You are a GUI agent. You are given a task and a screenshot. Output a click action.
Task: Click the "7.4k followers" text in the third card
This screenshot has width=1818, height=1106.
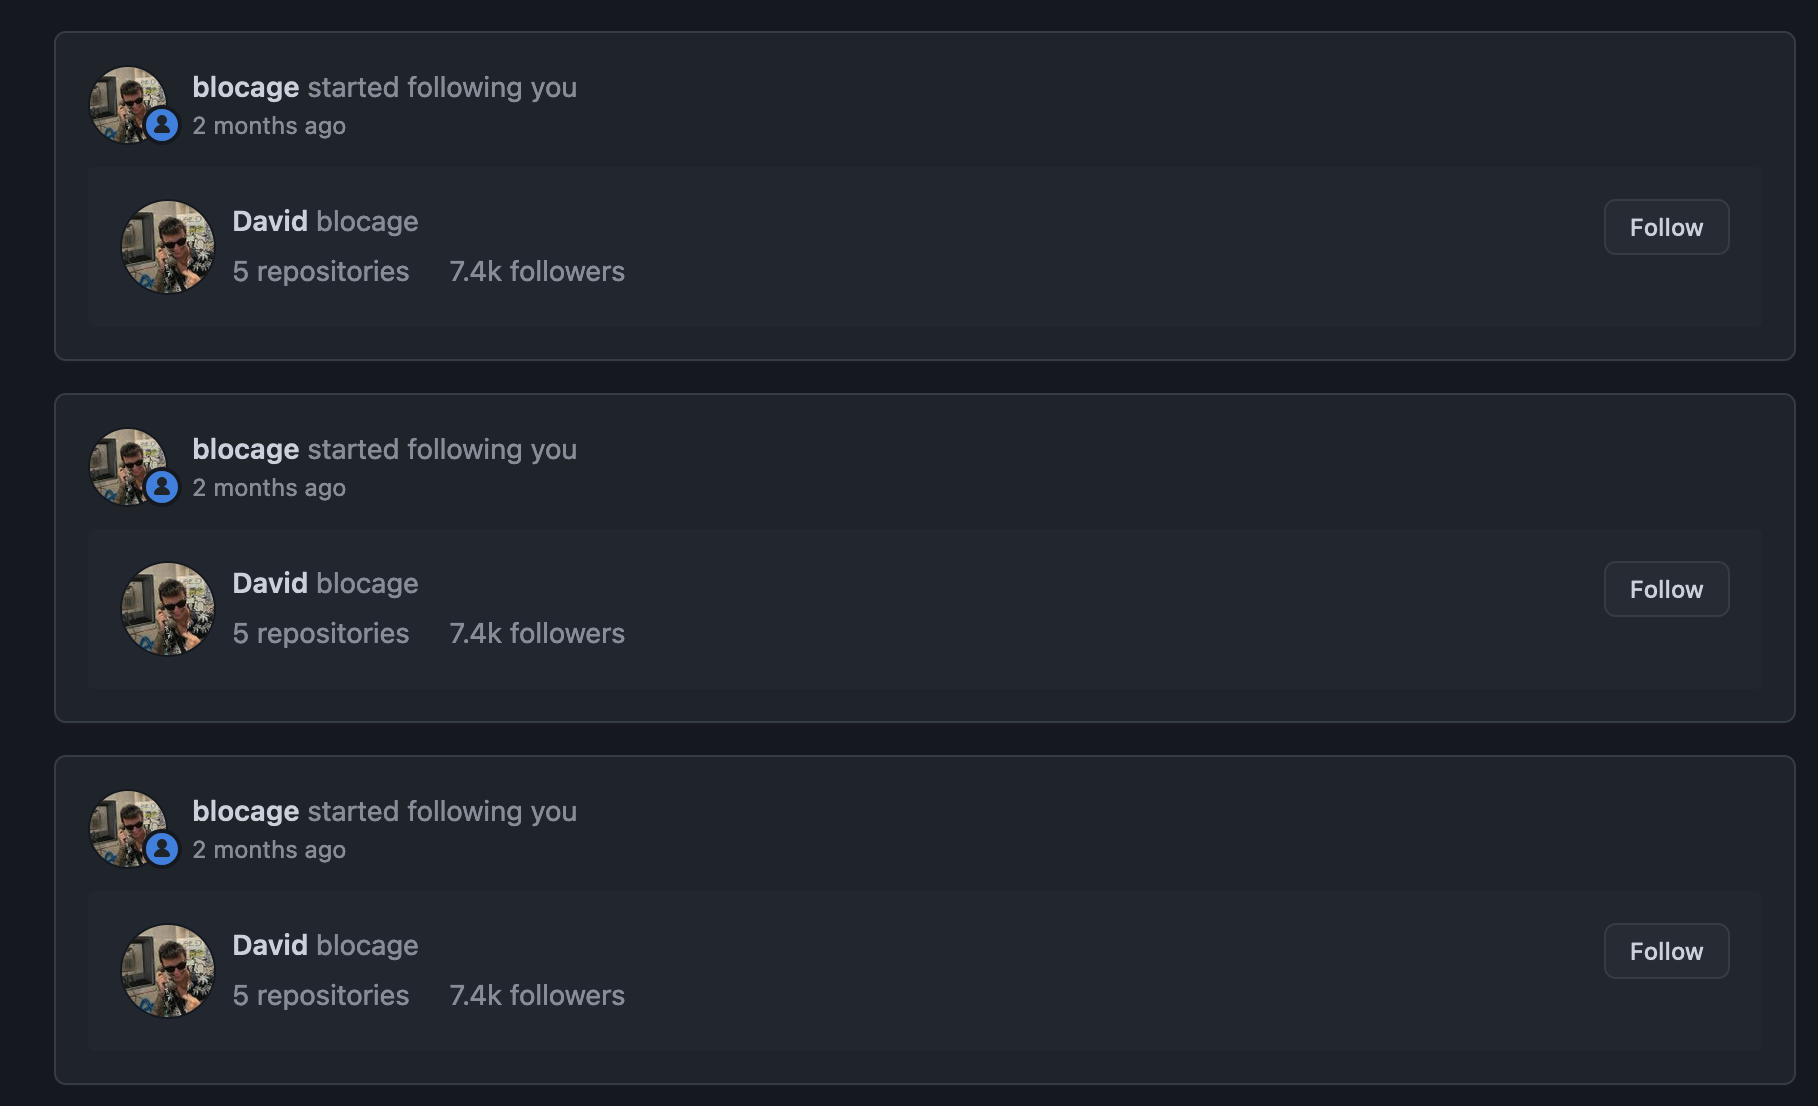point(537,995)
